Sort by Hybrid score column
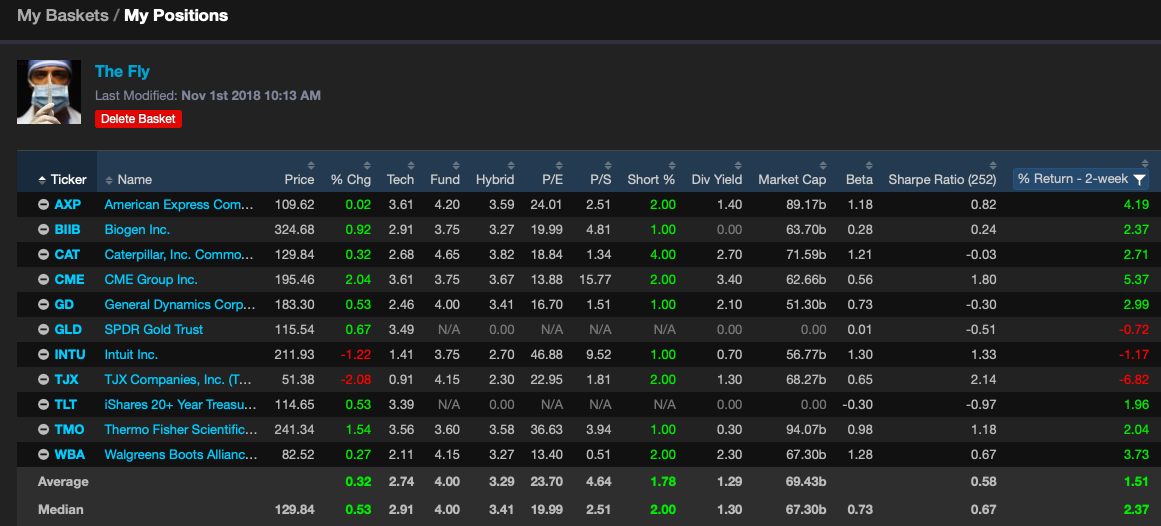The width and height of the screenshot is (1161, 526). point(495,179)
